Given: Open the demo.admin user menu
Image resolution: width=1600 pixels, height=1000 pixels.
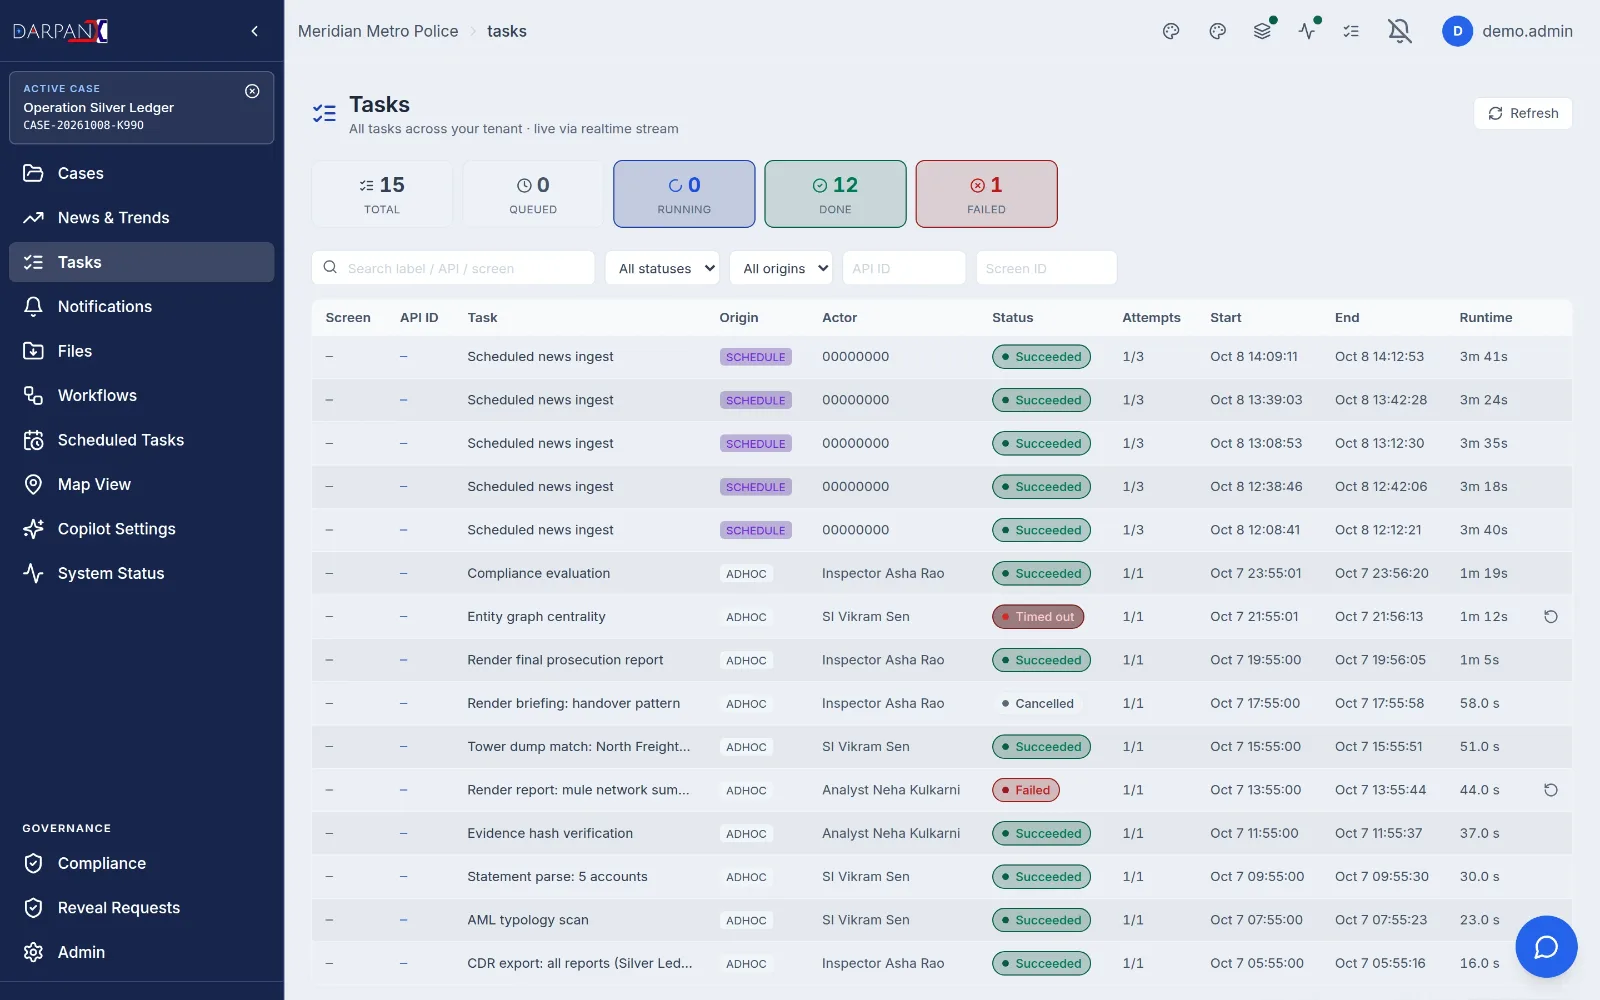Looking at the screenshot, I should (1507, 31).
